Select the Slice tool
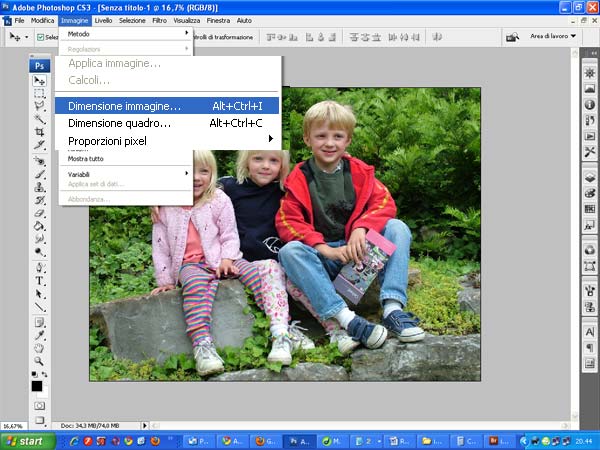 pyautogui.click(x=39, y=145)
